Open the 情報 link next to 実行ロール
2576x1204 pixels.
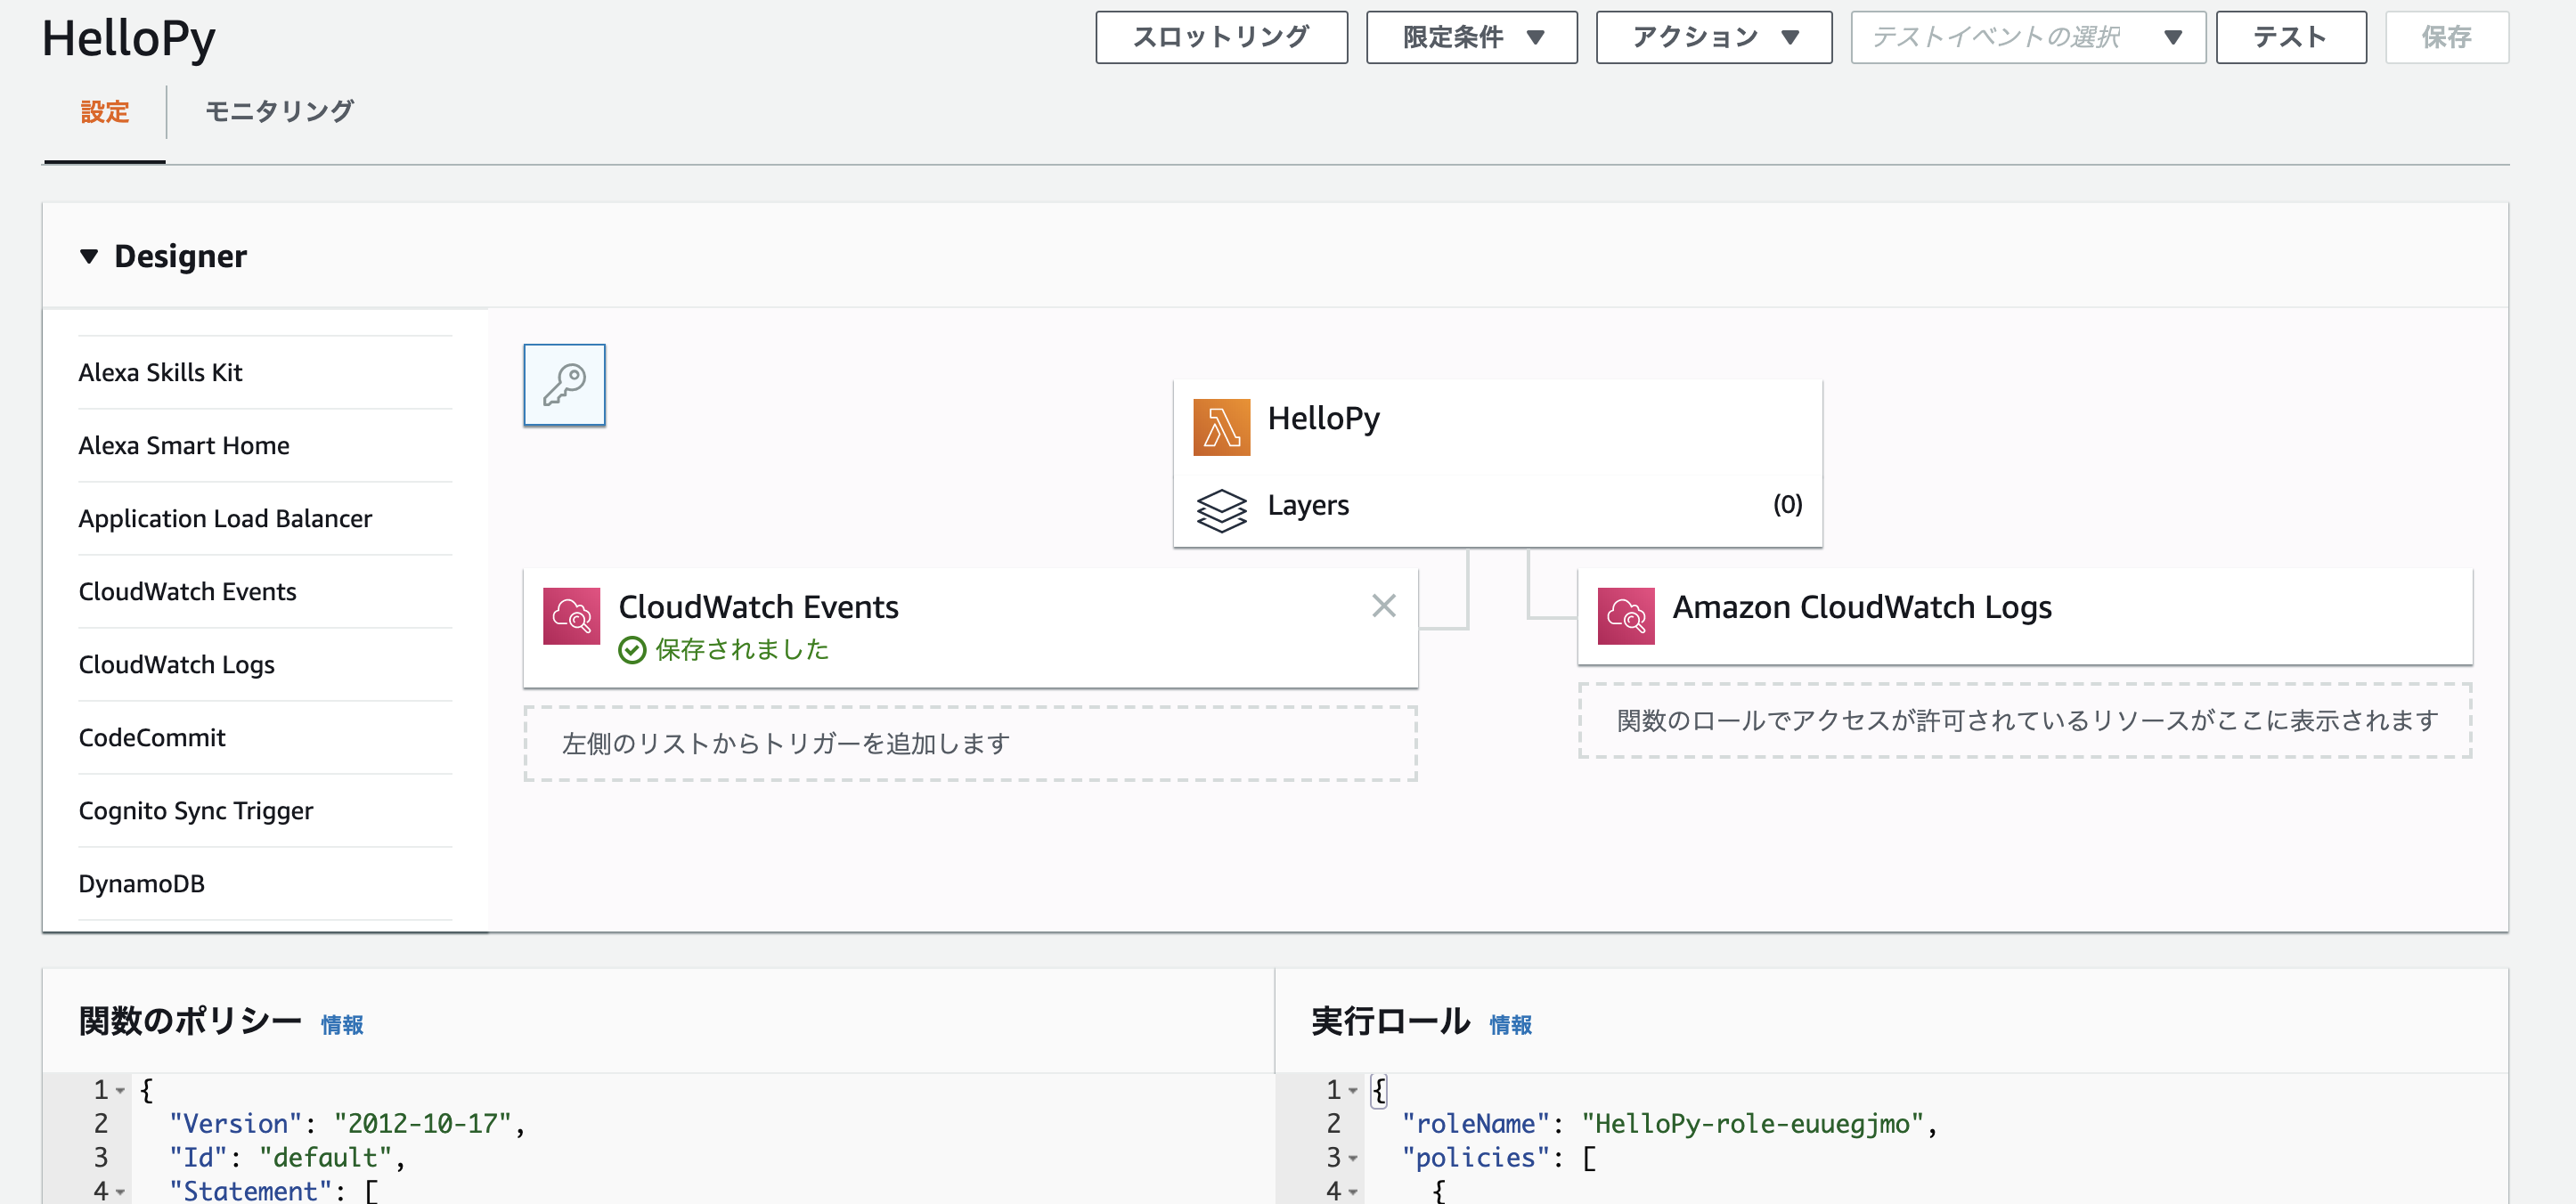point(1510,1024)
